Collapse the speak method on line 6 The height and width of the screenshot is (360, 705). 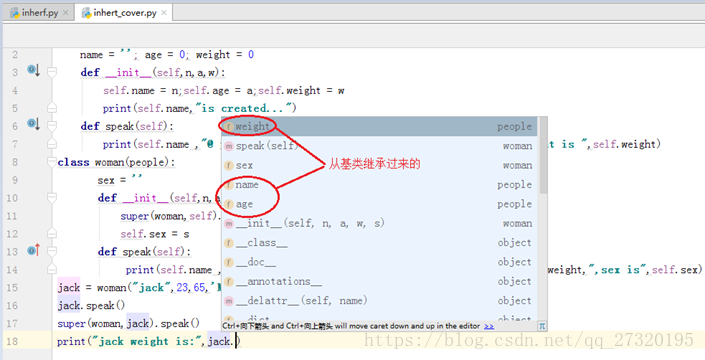52,126
